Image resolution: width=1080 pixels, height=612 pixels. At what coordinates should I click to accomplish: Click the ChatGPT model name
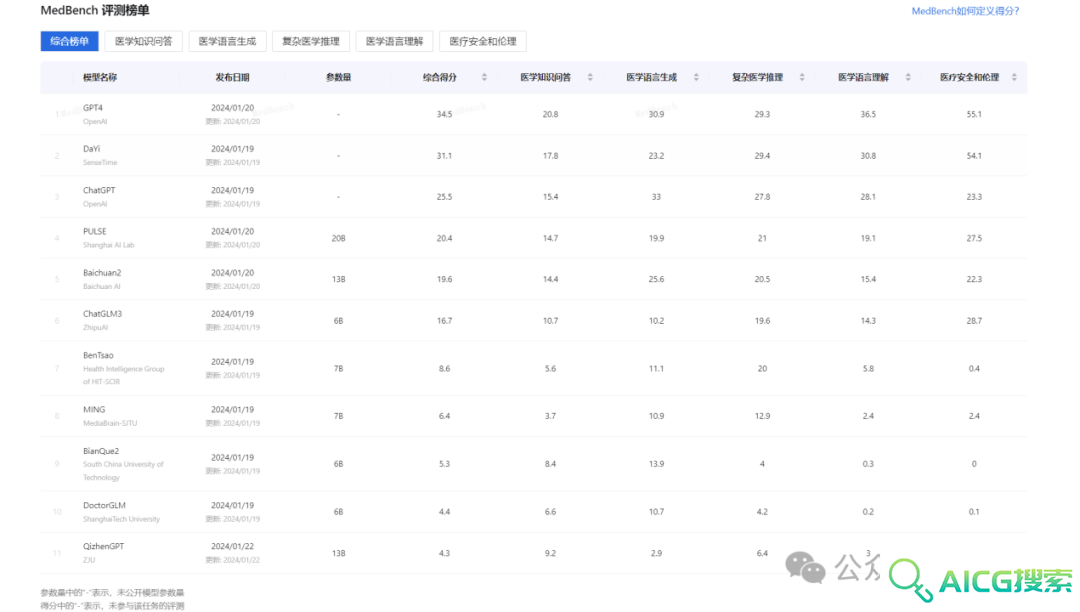click(99, 190)
